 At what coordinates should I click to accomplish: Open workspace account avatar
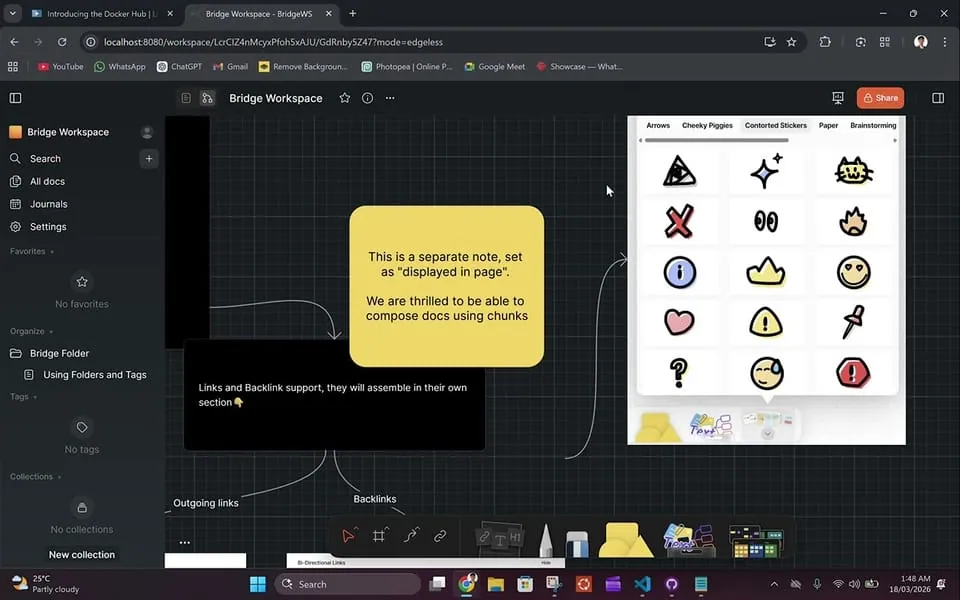point(147,132)
